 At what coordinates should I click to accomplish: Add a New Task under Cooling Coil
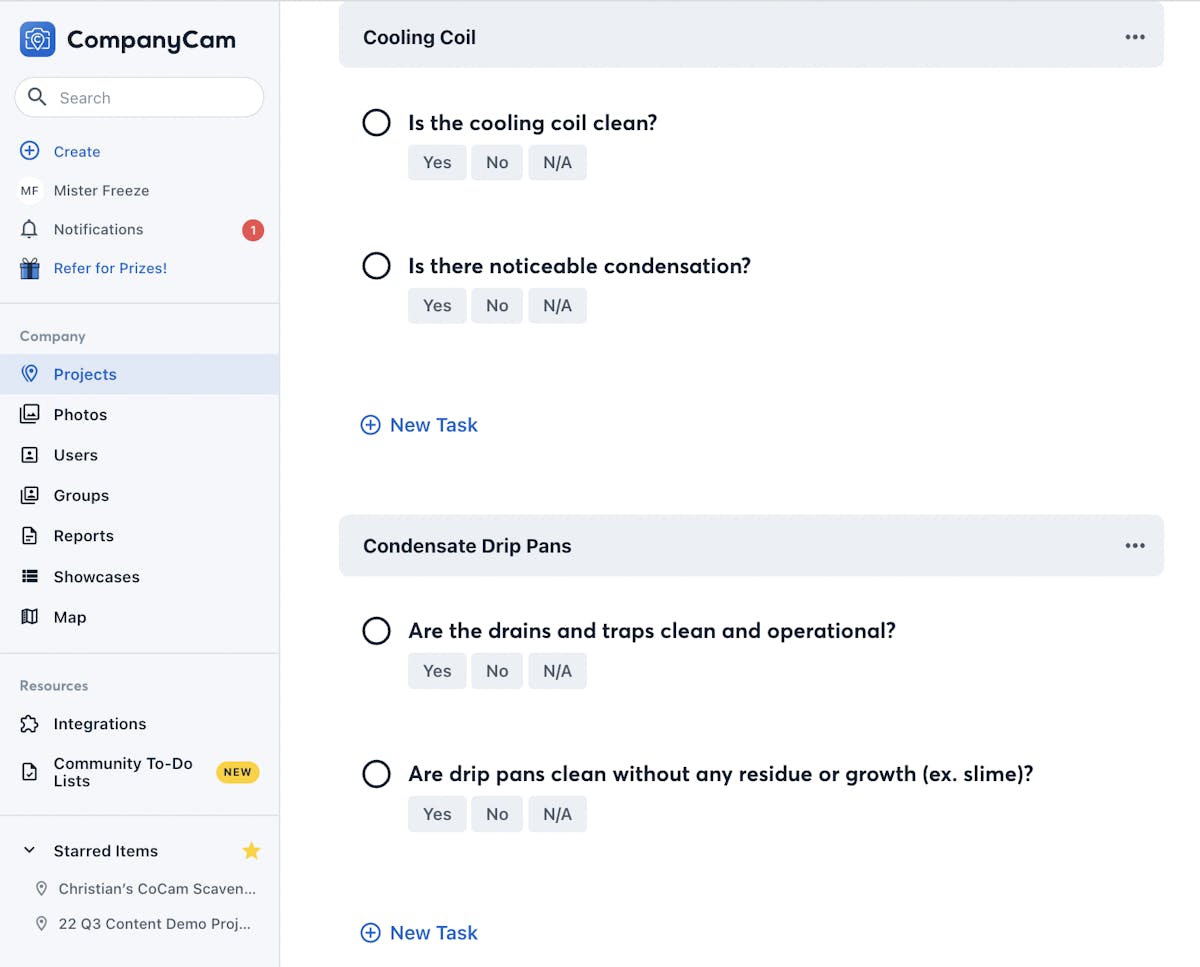tap(419, 425)
